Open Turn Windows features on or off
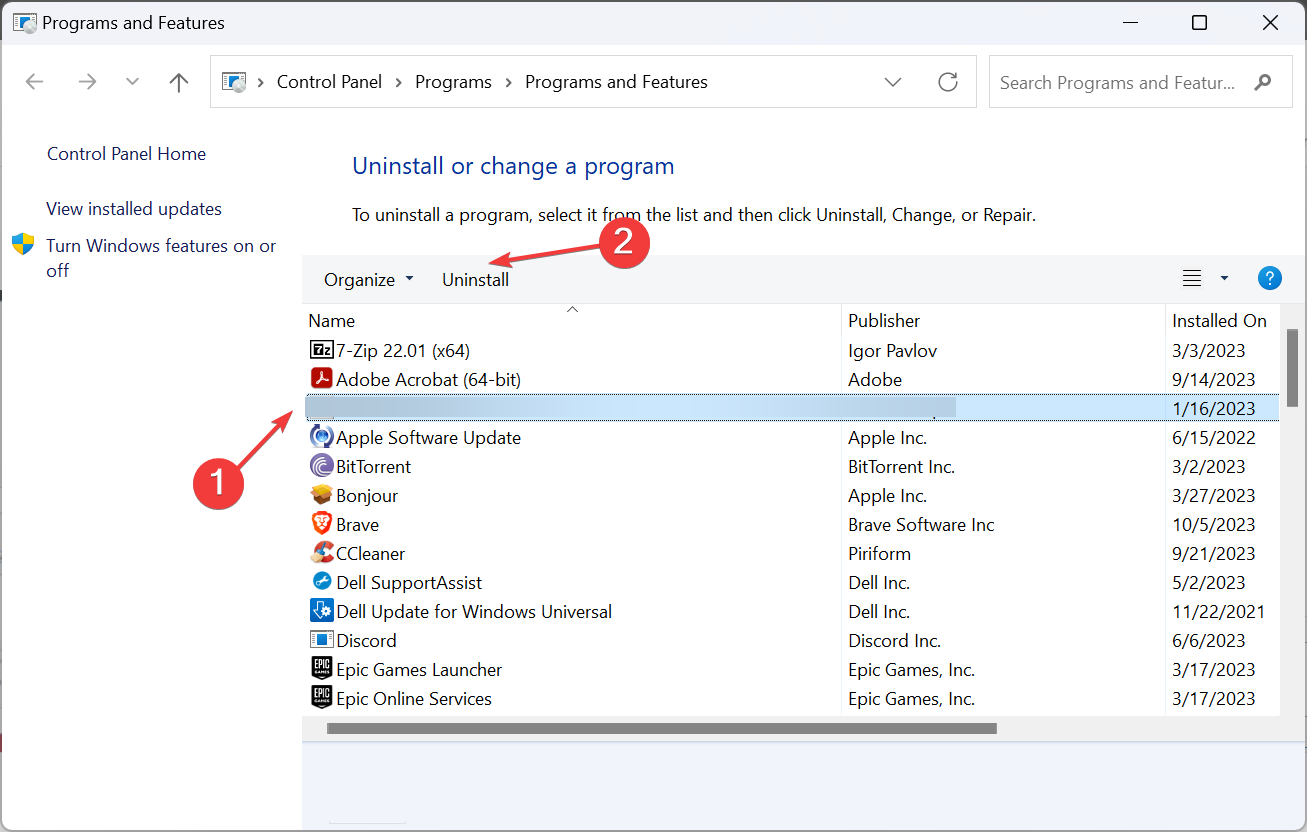Screen dimensions: 1307x832 [161, 258]
